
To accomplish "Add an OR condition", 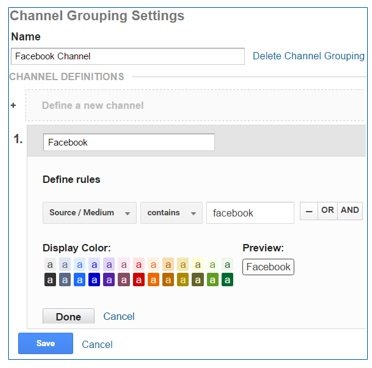I will coord(327,211).
